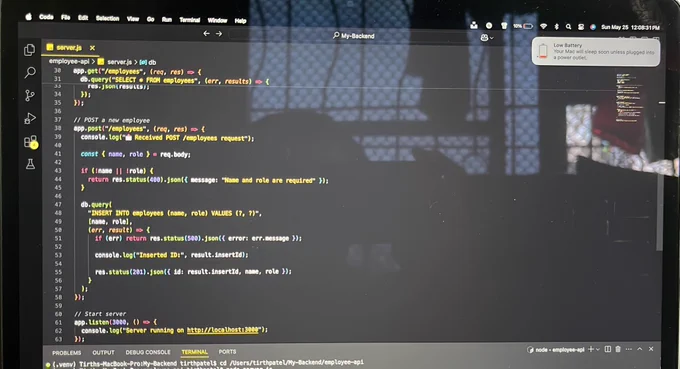Click the '// Start server' comment
This screenshot has width=680, height=369.
click(100, 313)
